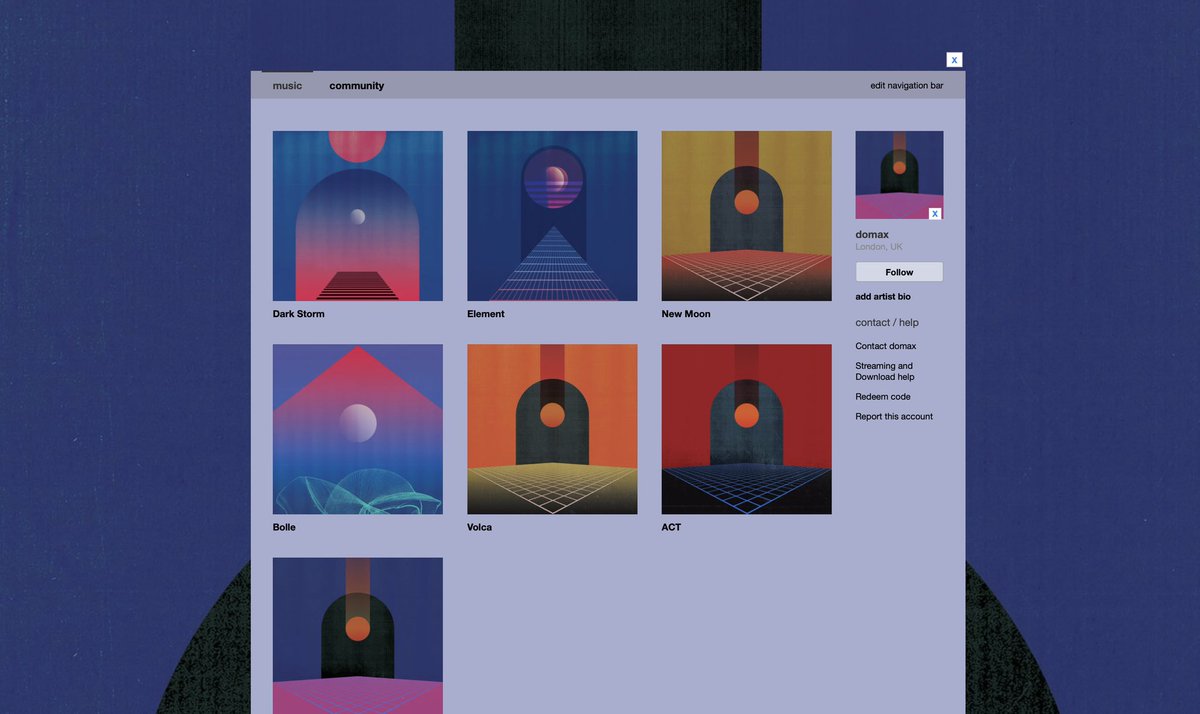The width and height of the screenshot is (1200, 714).
Task: Open the Bolle album cover
Action: (x=358, y=429)
